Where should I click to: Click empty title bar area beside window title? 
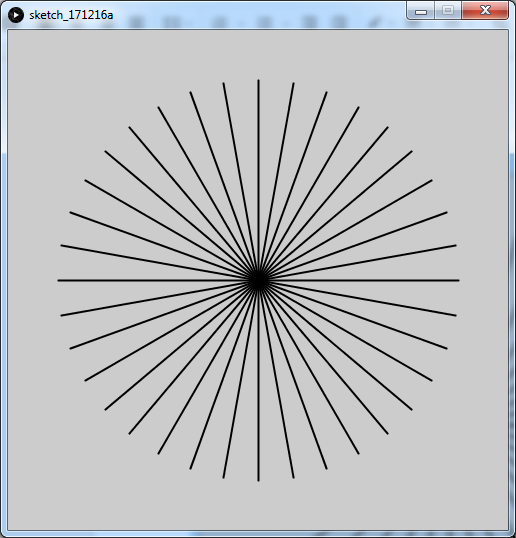click(257, 15)
